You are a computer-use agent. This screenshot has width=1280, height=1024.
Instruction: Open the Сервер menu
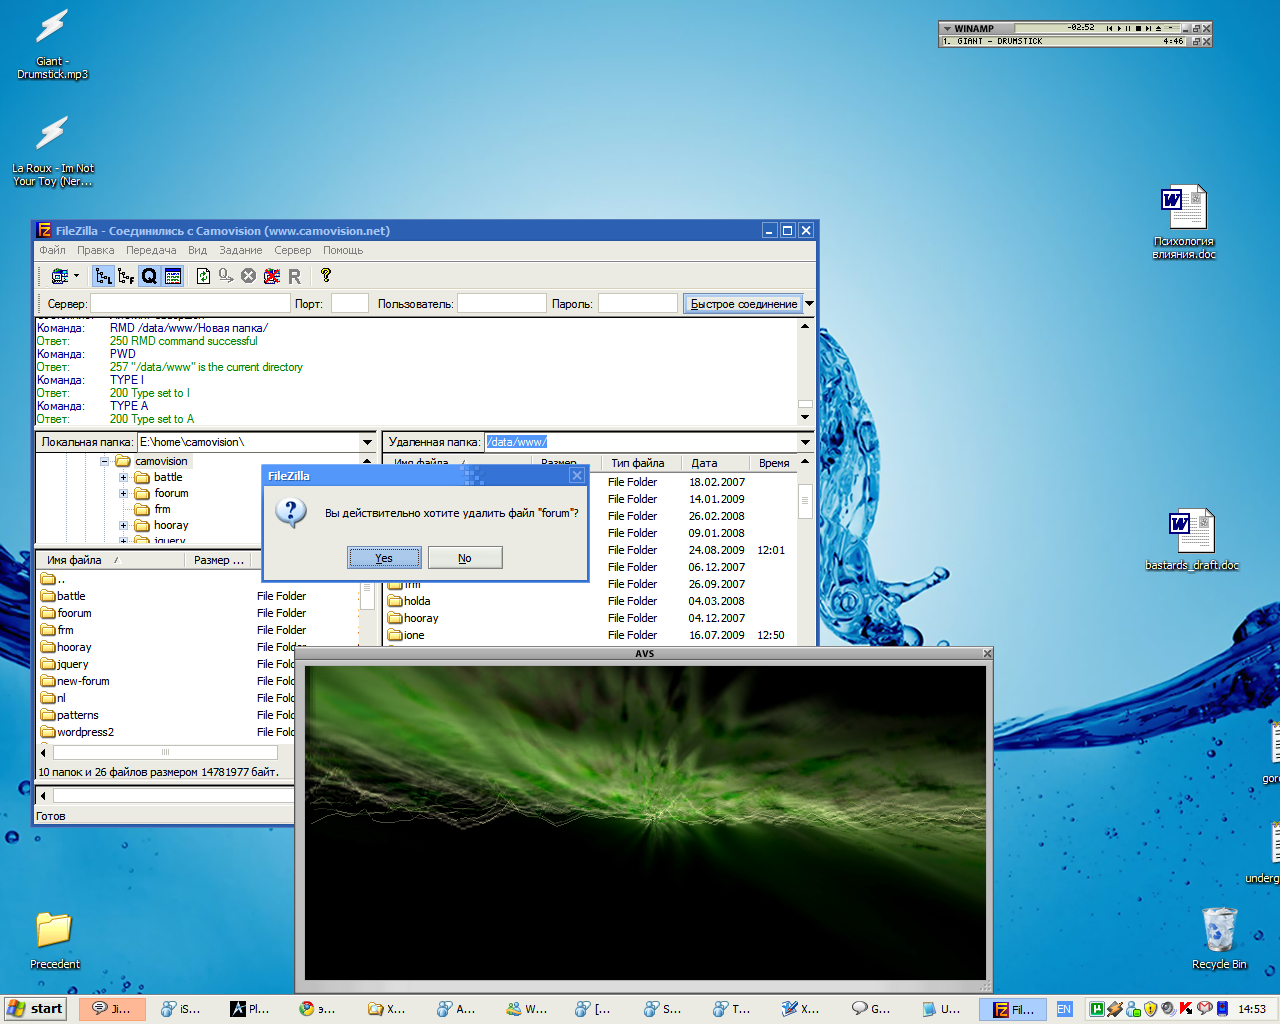tap(292, 250)
